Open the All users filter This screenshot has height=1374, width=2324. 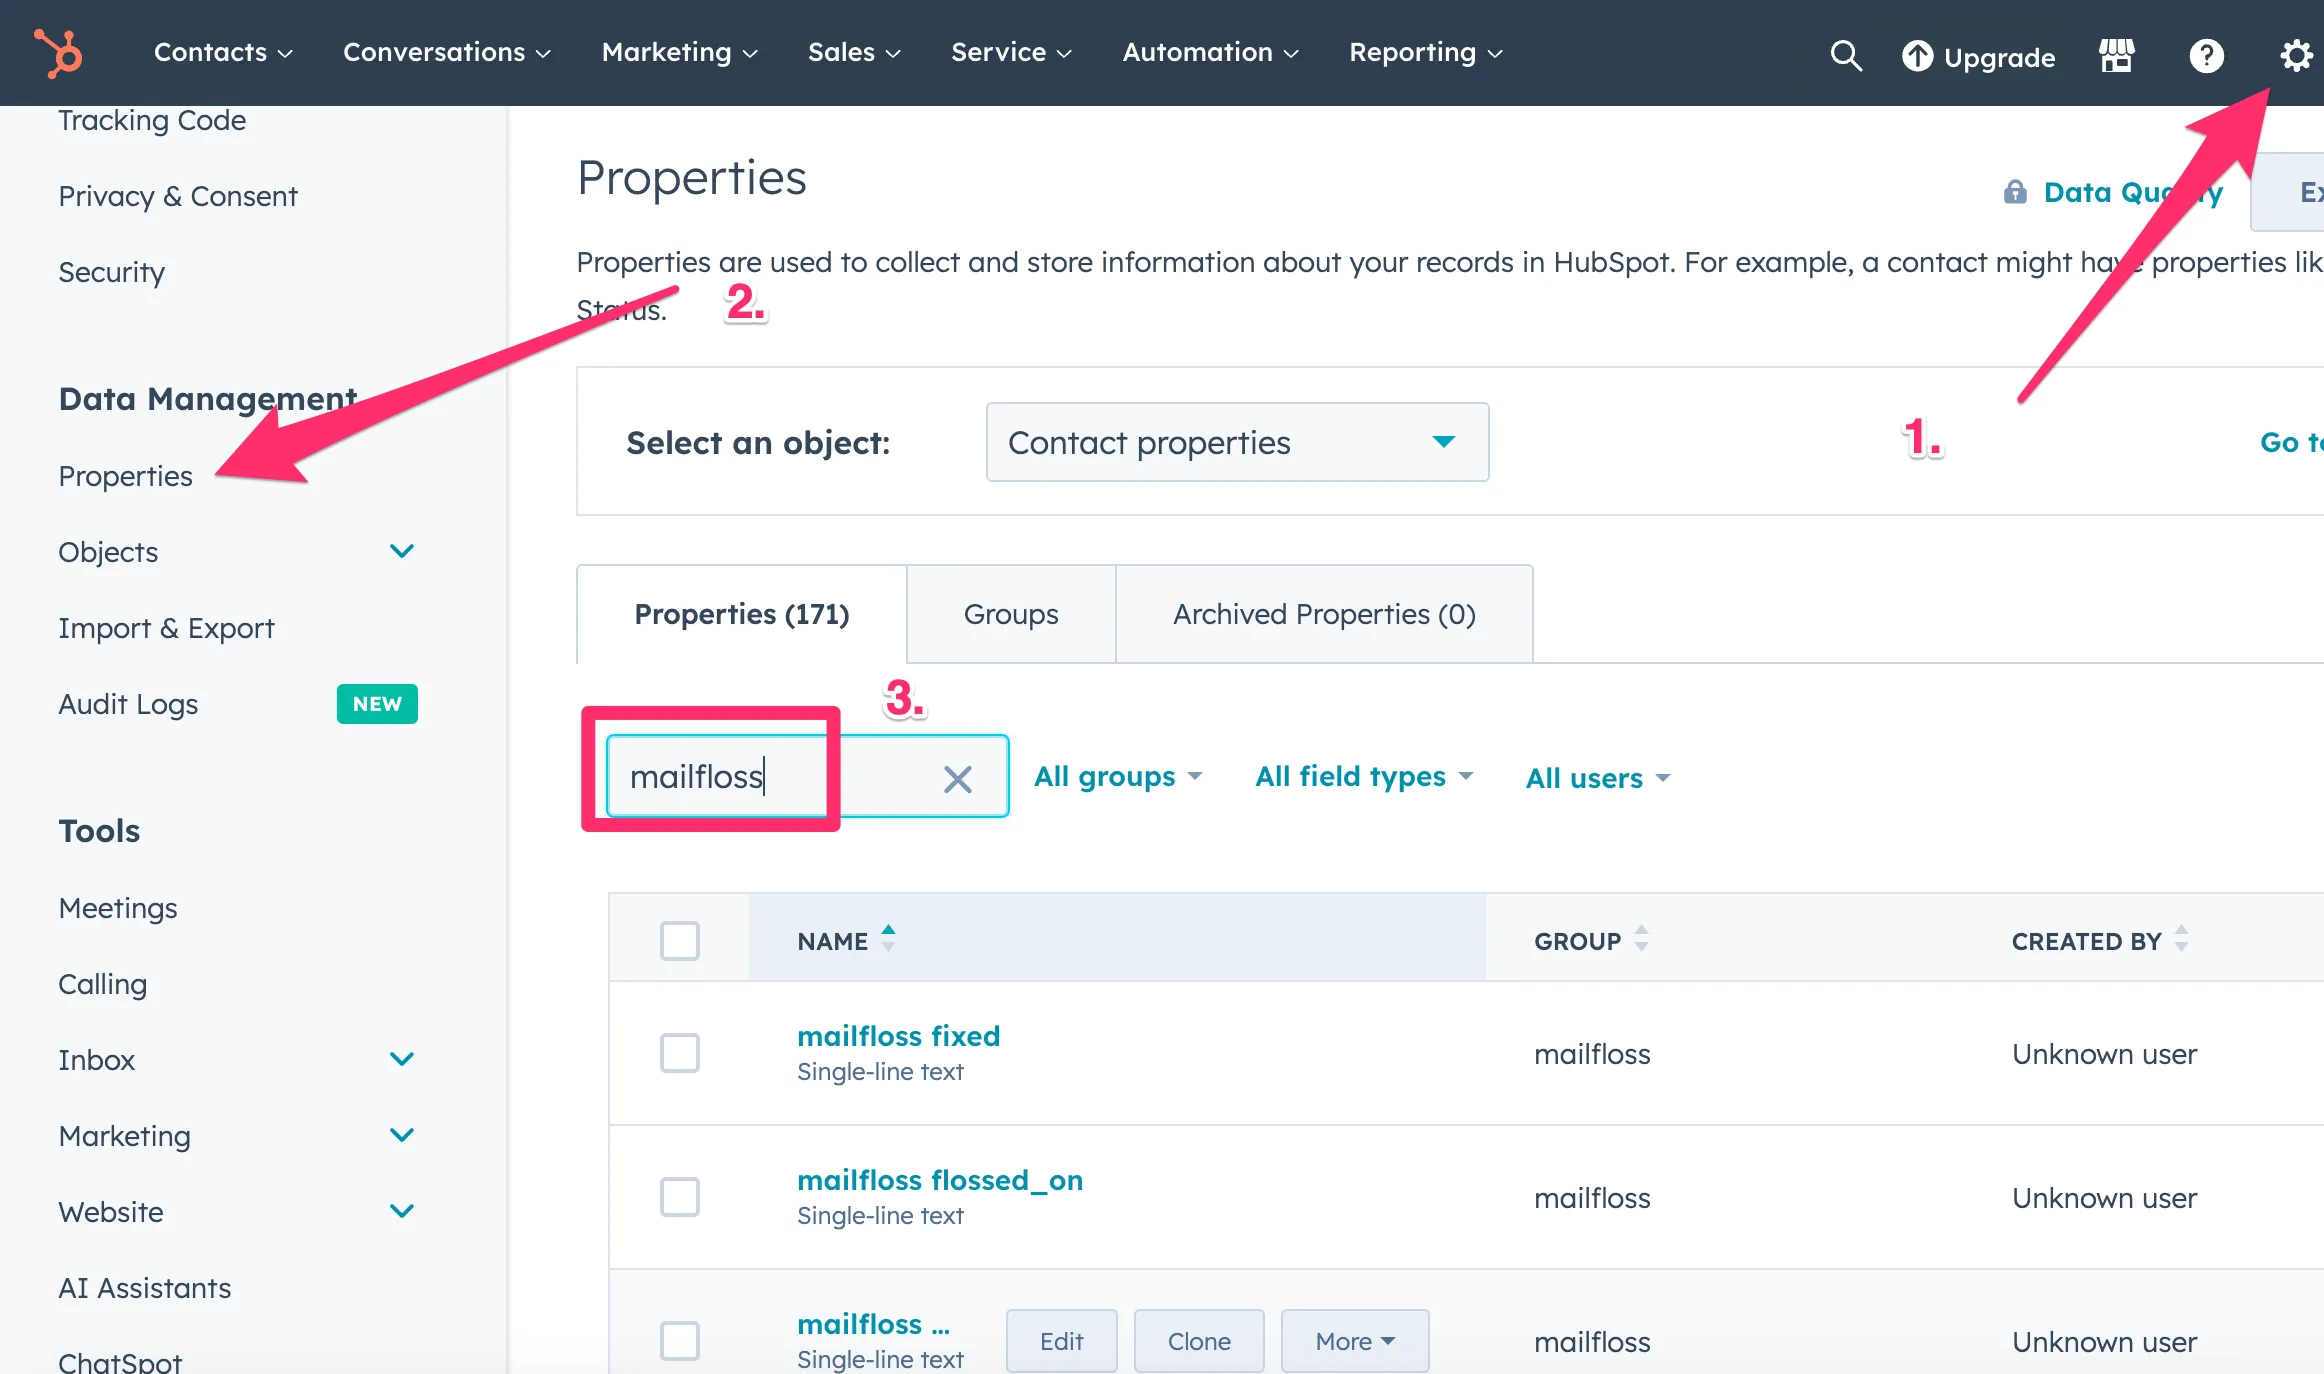coord(1598,779)
